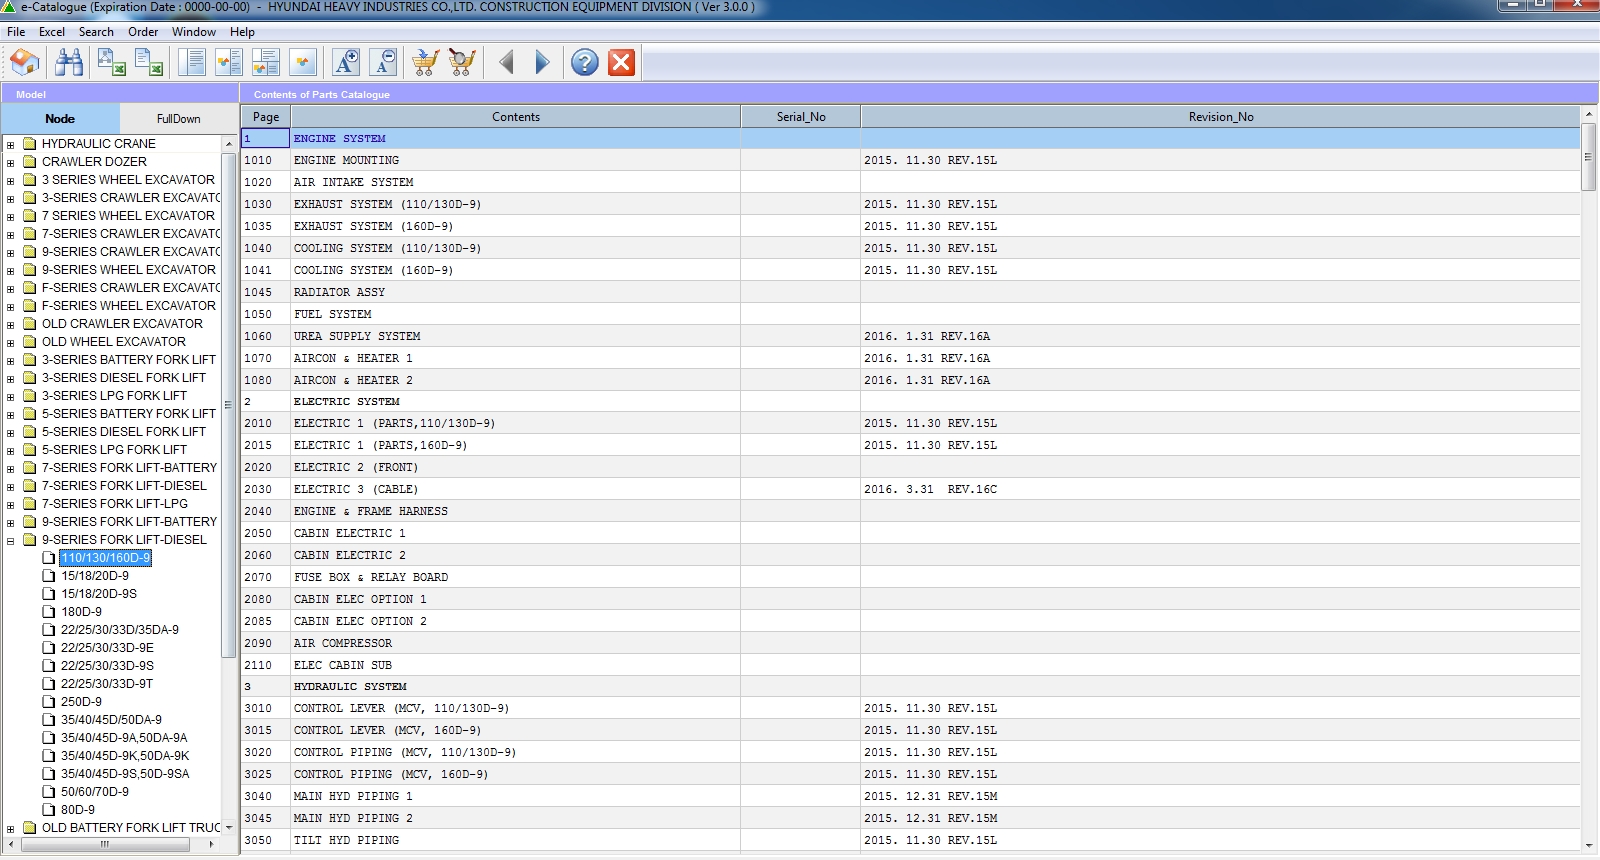Click the red X exit icon
This screenshot has width=1600, height=860.
(622, 63)
